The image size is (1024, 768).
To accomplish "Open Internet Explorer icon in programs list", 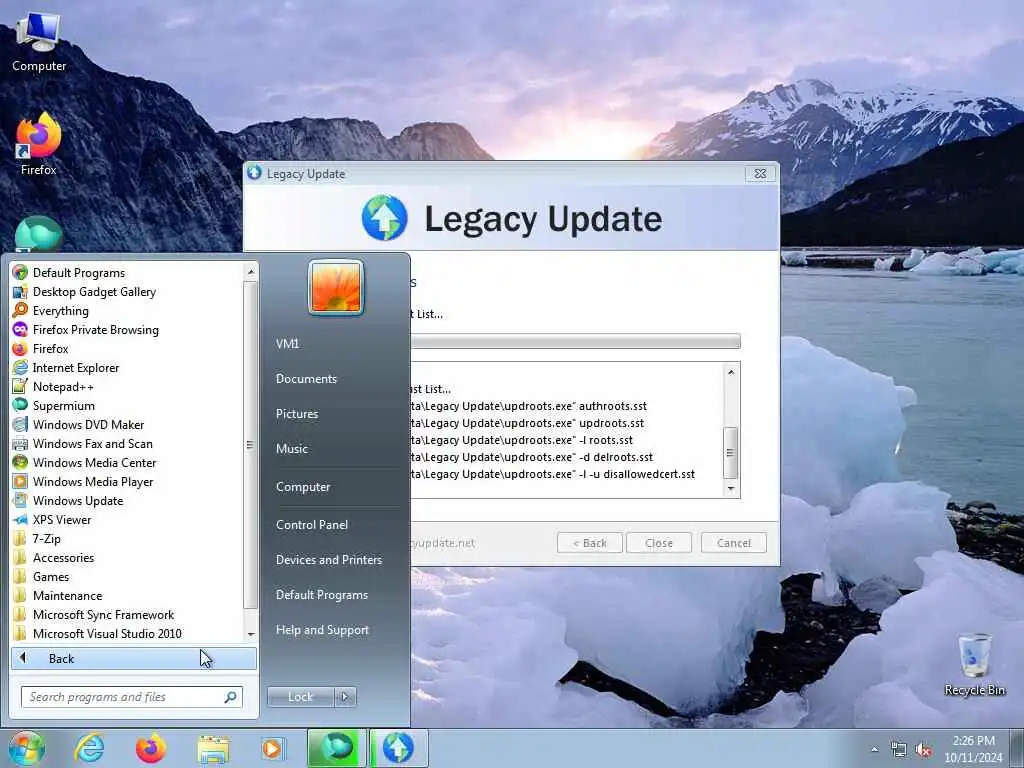I will (20, 367).
